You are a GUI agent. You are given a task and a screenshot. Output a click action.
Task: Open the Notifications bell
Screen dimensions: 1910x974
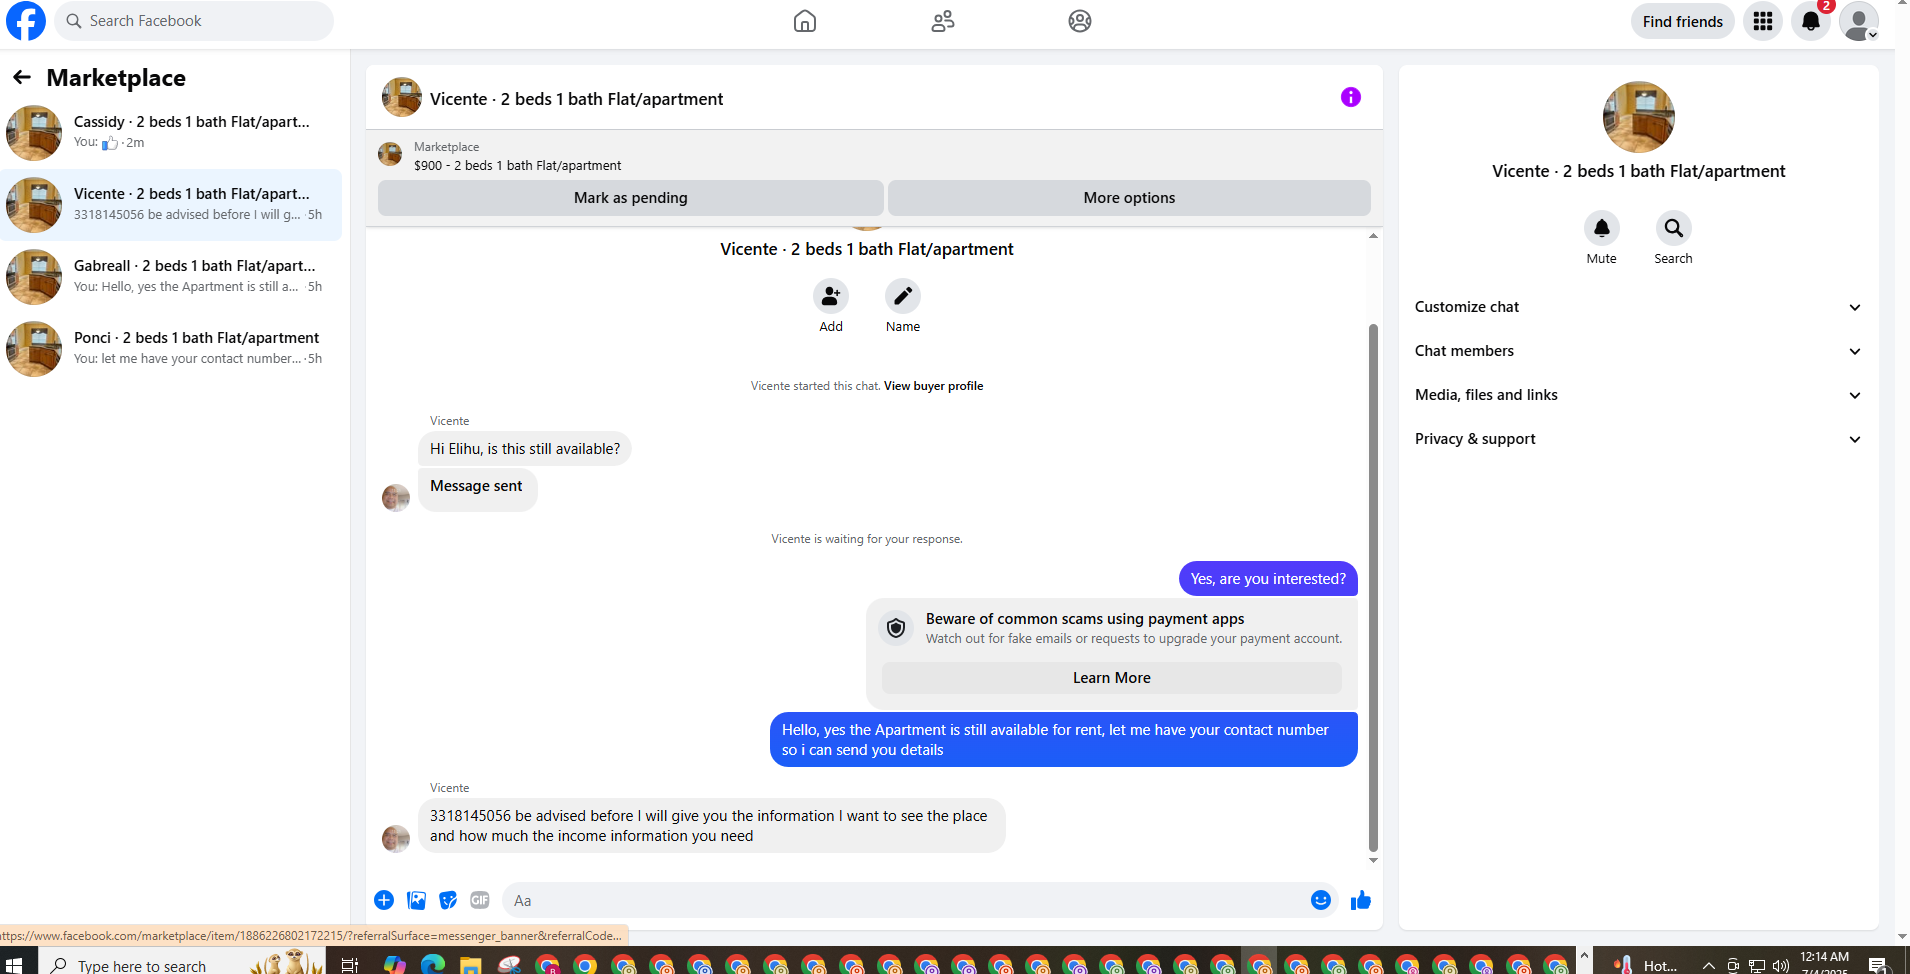tap(1811, 21)
